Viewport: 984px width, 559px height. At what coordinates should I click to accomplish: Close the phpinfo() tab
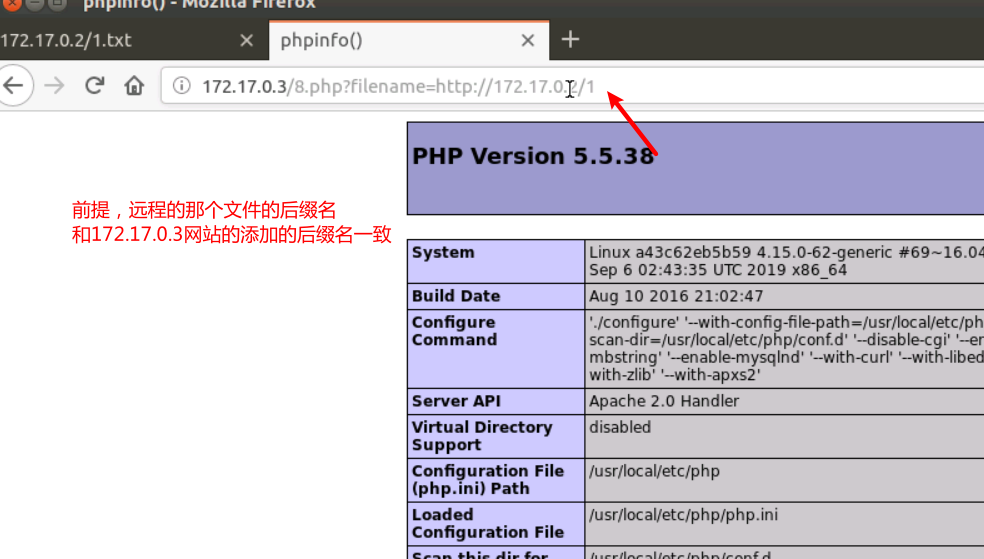click(528, 41)
